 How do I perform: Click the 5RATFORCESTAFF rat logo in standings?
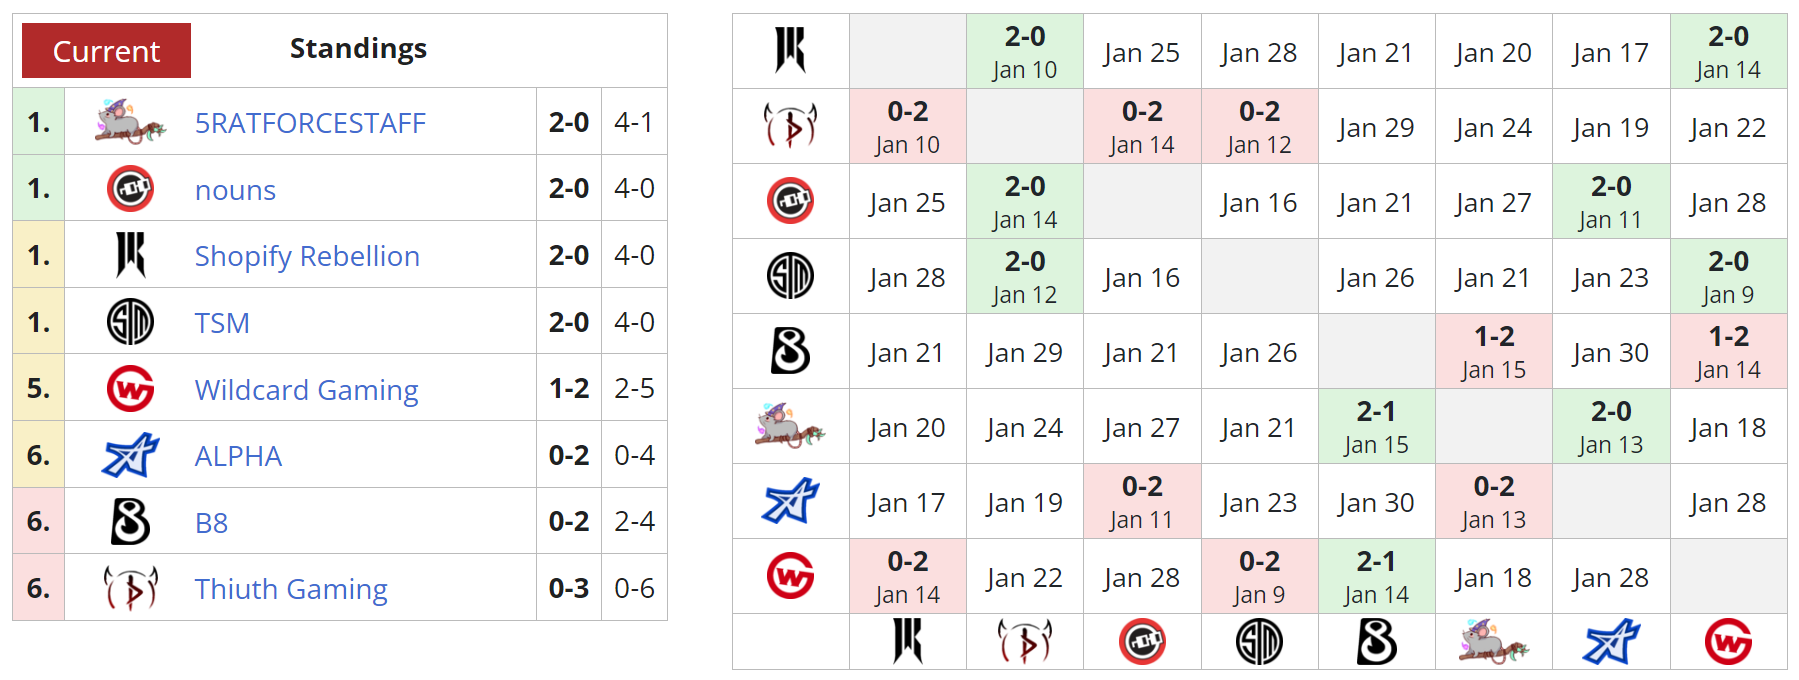(130, 122)
